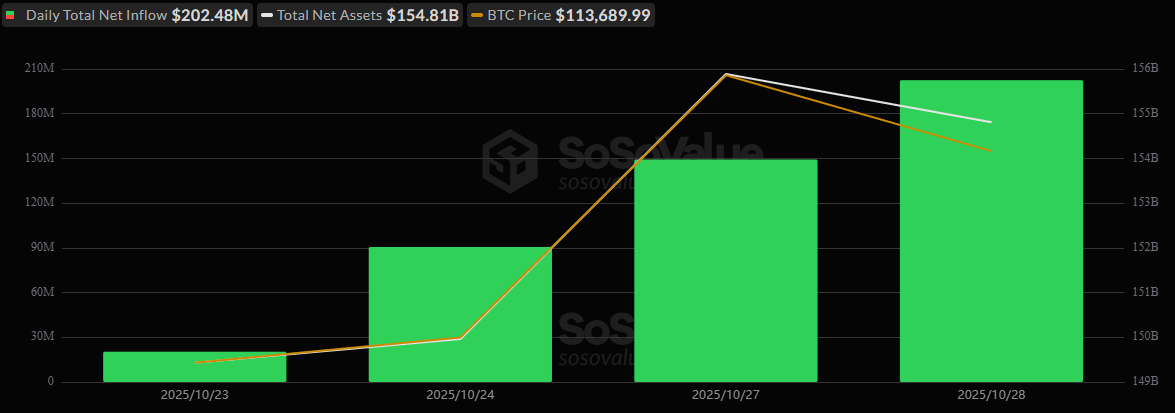
Task: Select the green bar for 2025/10/24
Action: 460,314
